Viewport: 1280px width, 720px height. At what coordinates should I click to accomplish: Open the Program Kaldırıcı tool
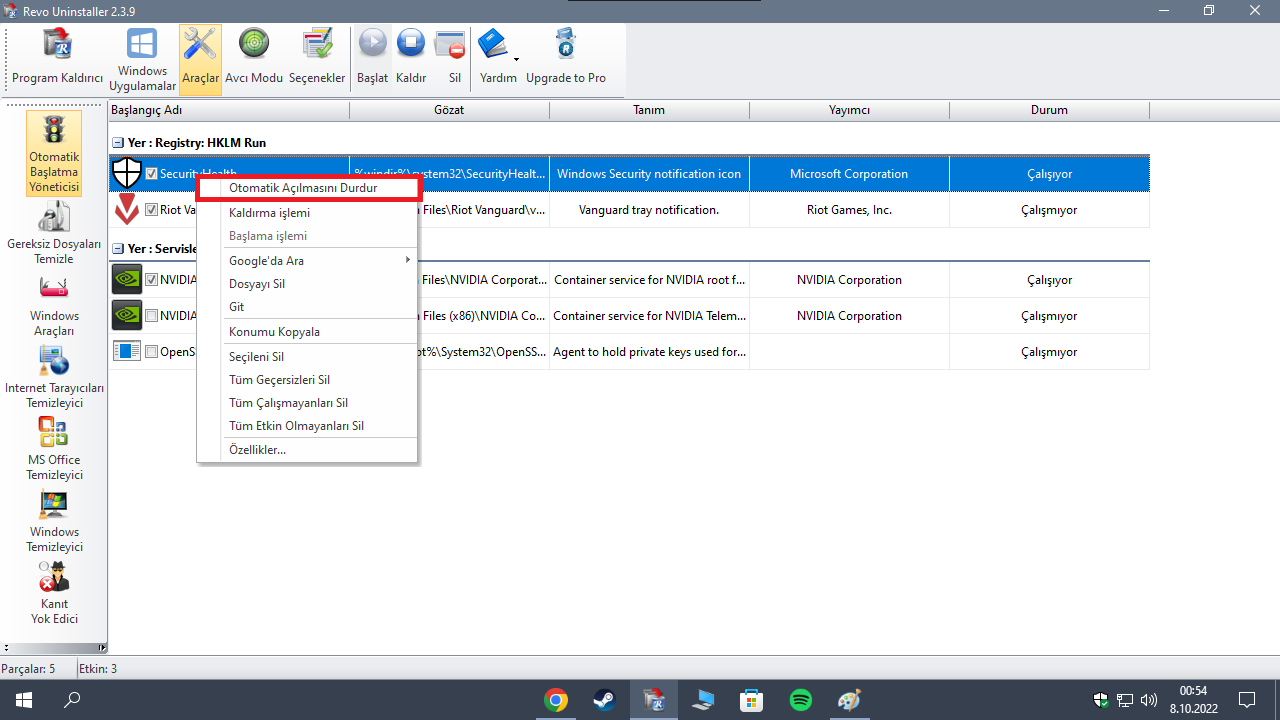(57, 59)
